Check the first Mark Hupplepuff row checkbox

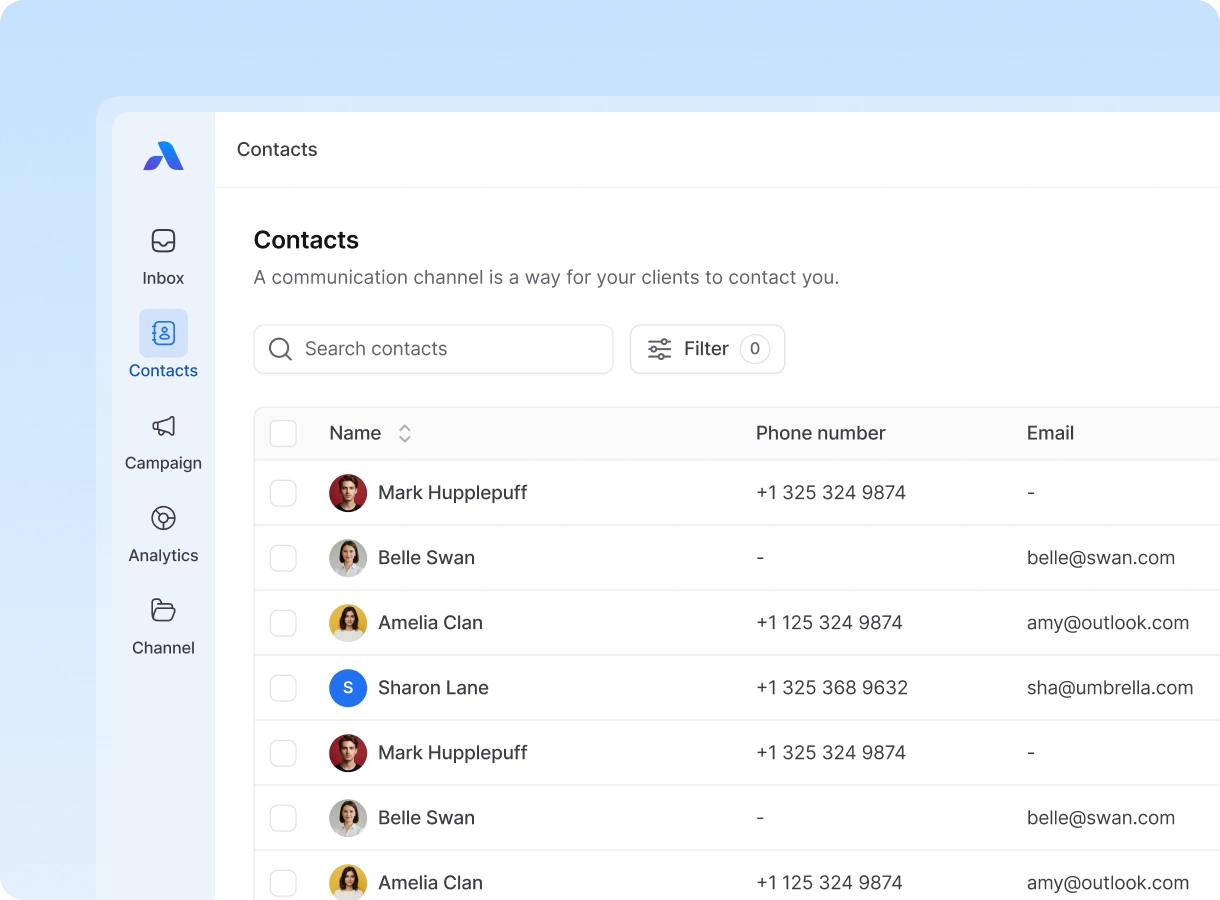pyautogui.click(x=283, y=493)
